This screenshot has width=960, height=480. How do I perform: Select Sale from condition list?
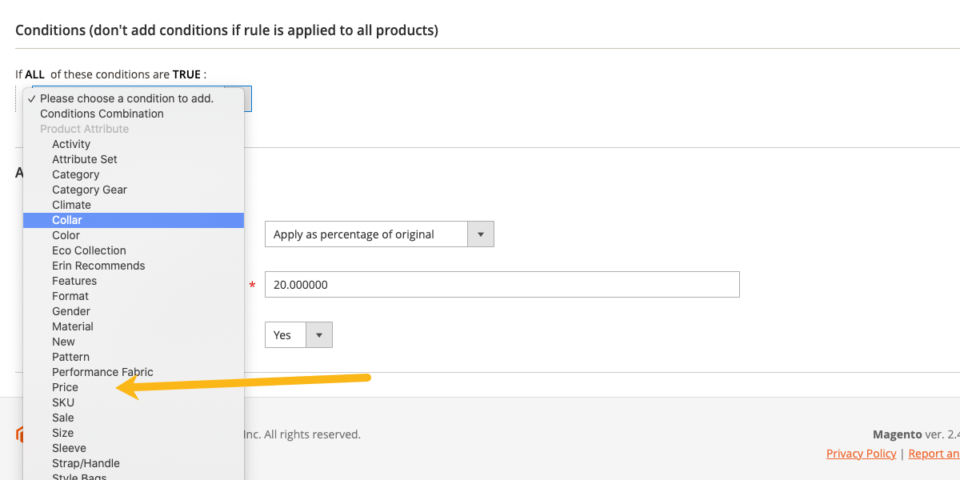[x=63, y=417]
